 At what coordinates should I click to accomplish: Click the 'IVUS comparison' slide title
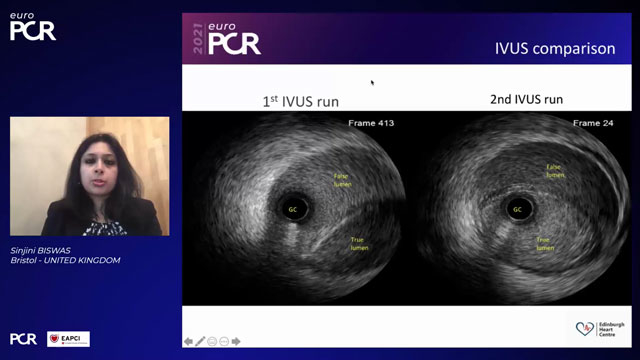[x=555, y=49]
